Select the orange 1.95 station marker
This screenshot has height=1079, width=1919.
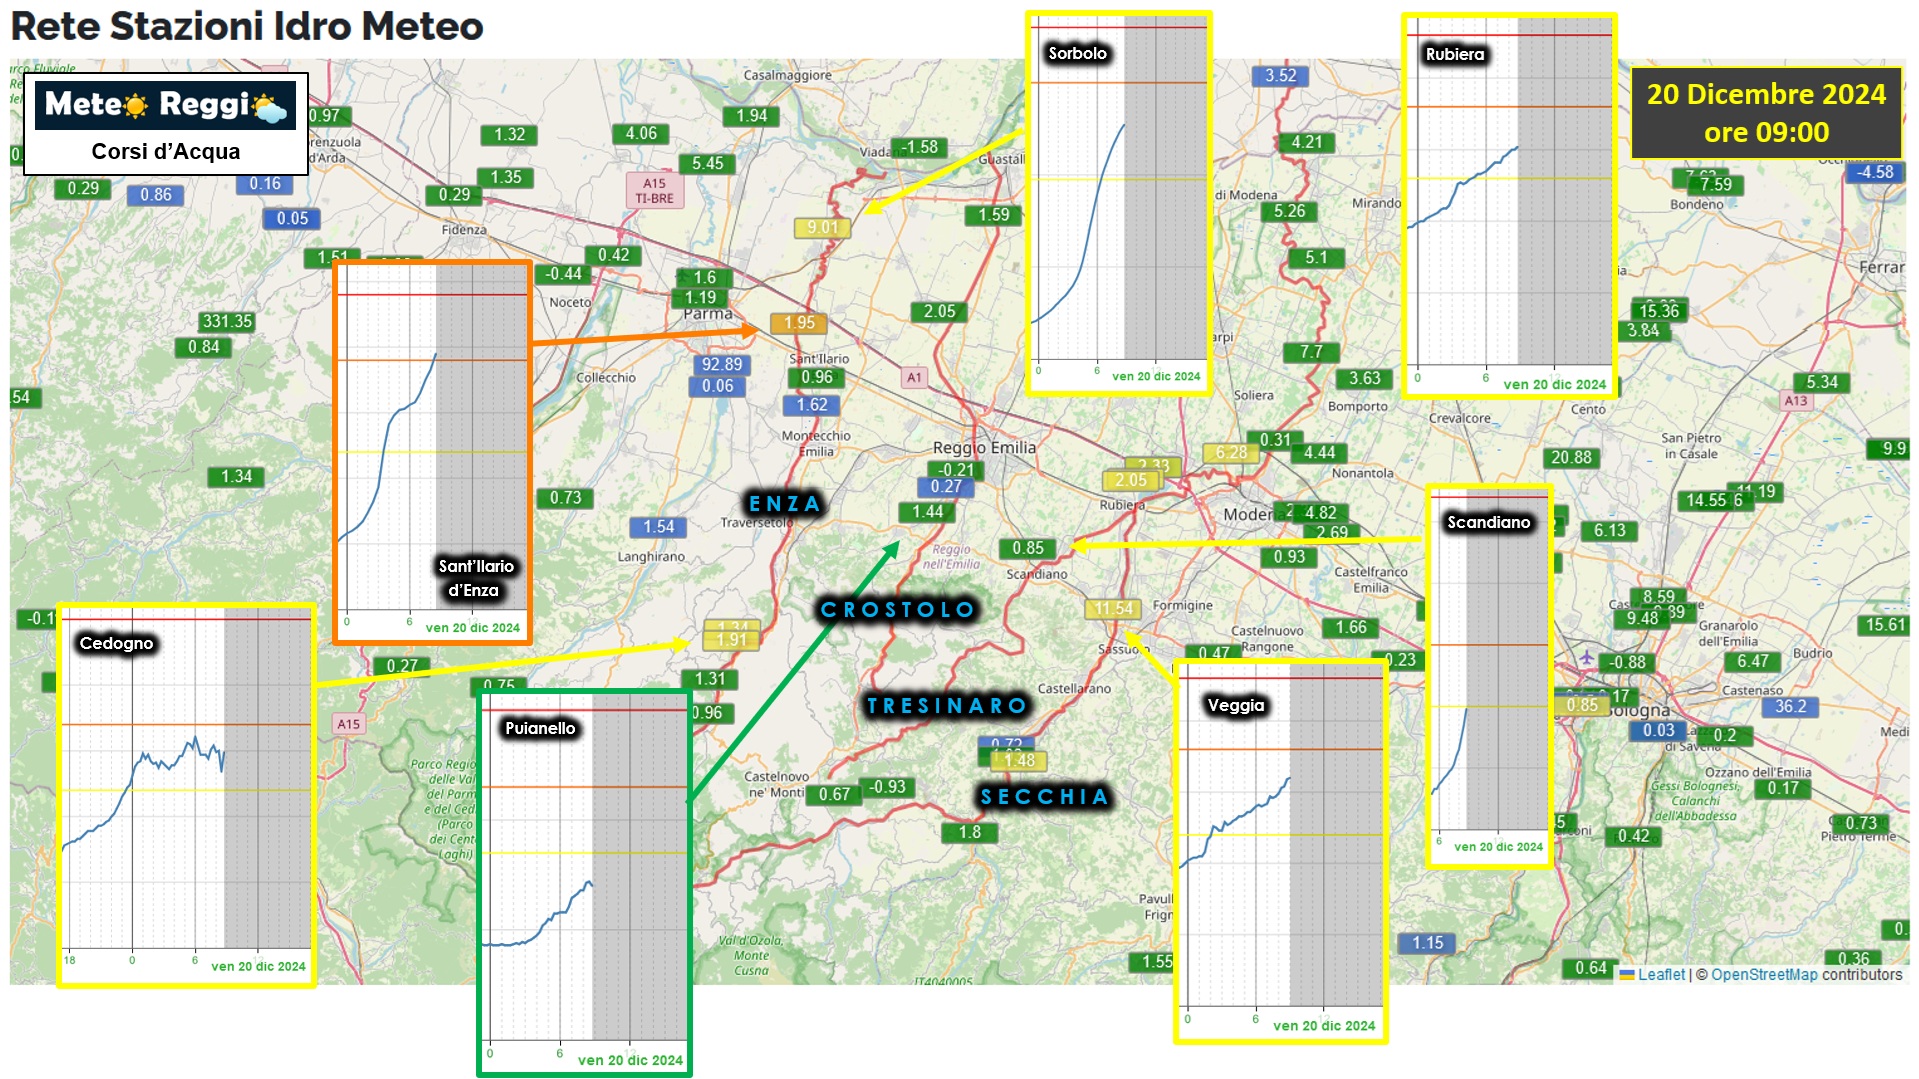[798, 323]
